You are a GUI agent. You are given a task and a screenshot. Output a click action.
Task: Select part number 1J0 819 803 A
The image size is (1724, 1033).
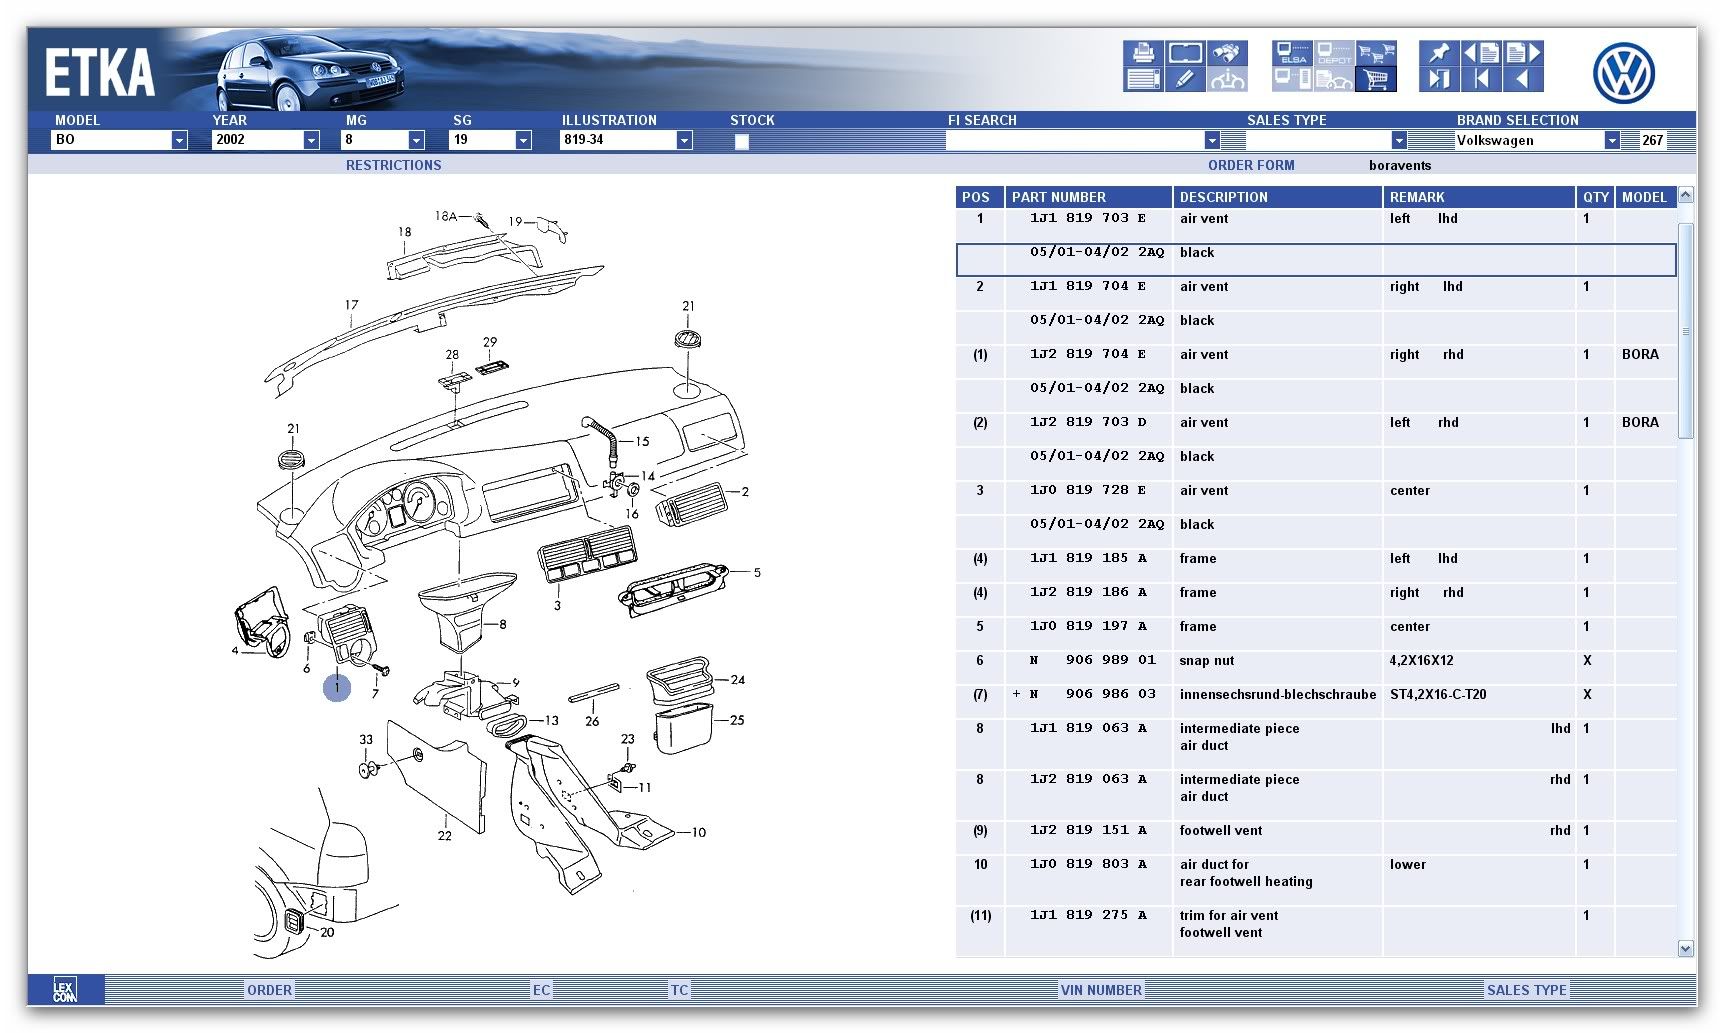1088,864
